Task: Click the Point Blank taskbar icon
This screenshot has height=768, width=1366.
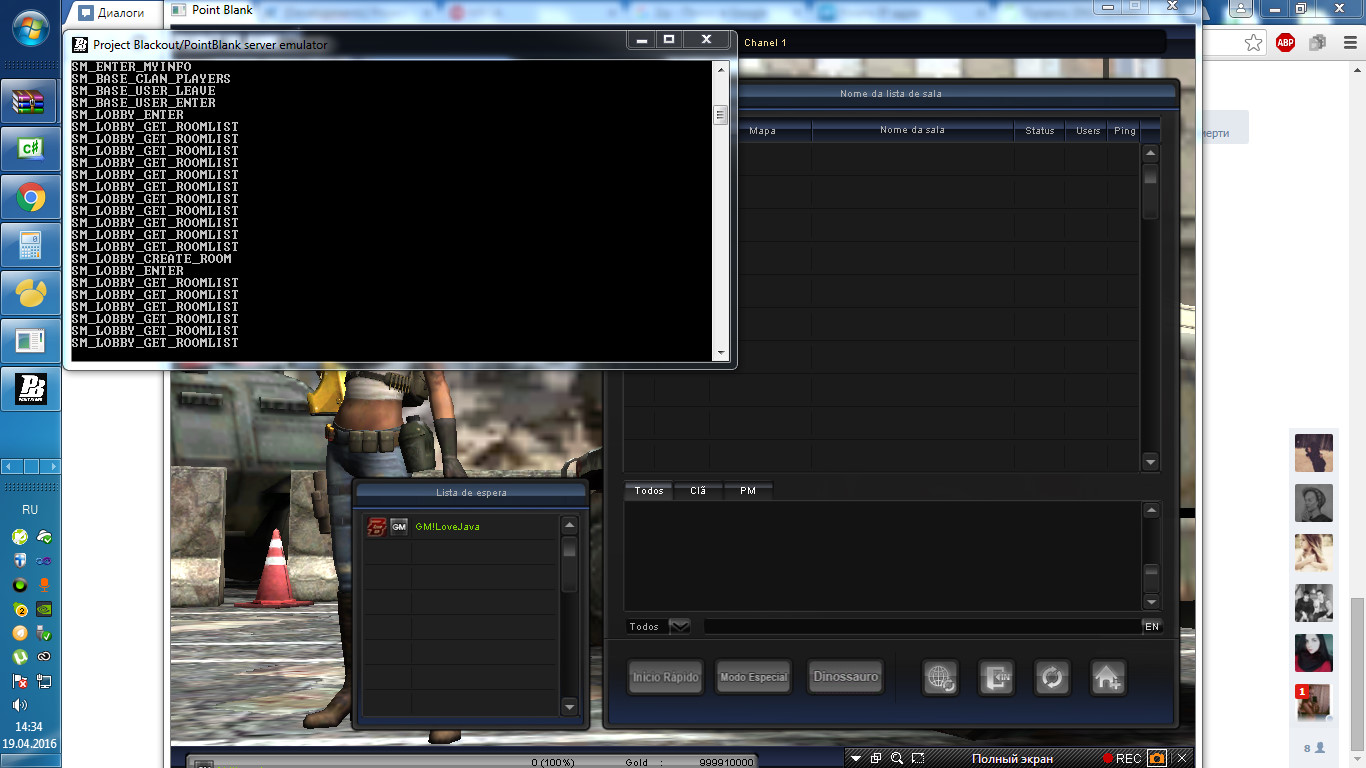Action: point(30,389)
